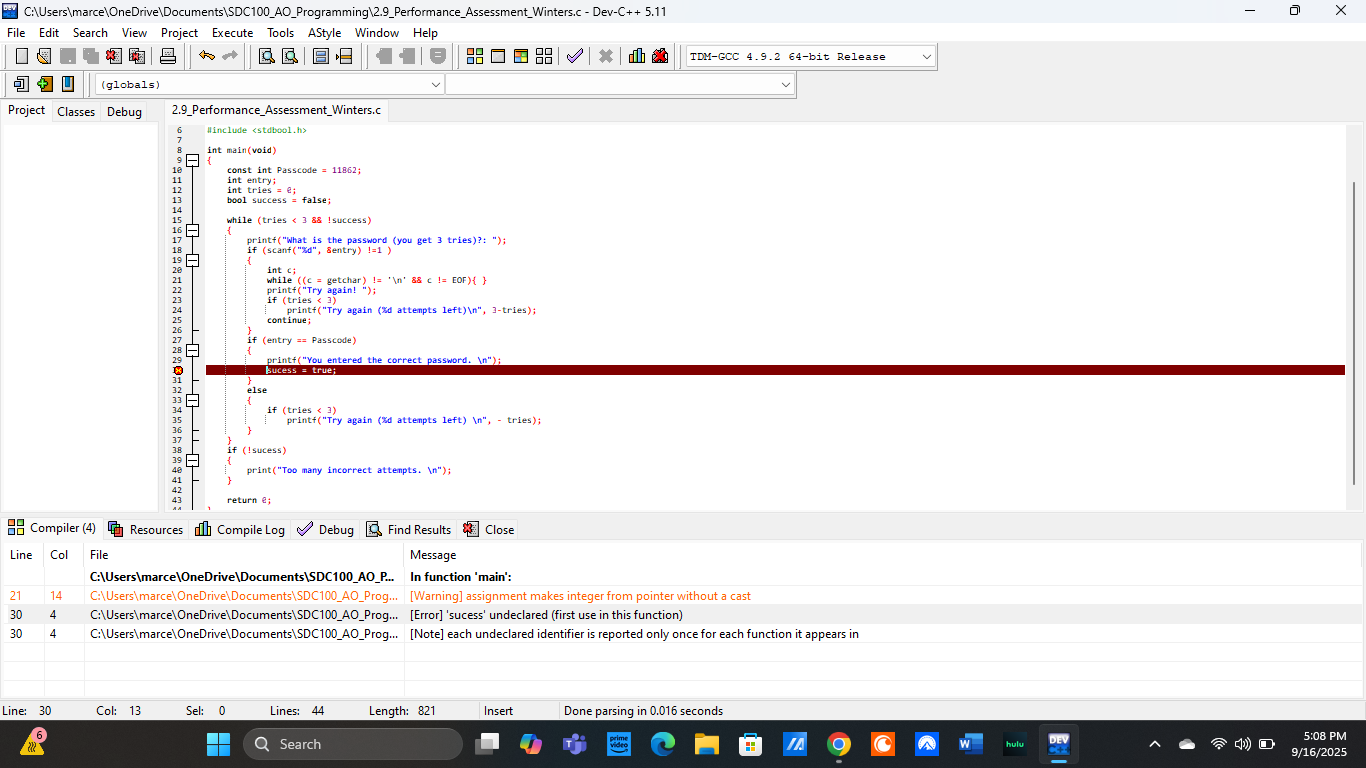Run syntax check with the checkmark icon
This screenshot has height=768, width=1366.
point(575,56)
